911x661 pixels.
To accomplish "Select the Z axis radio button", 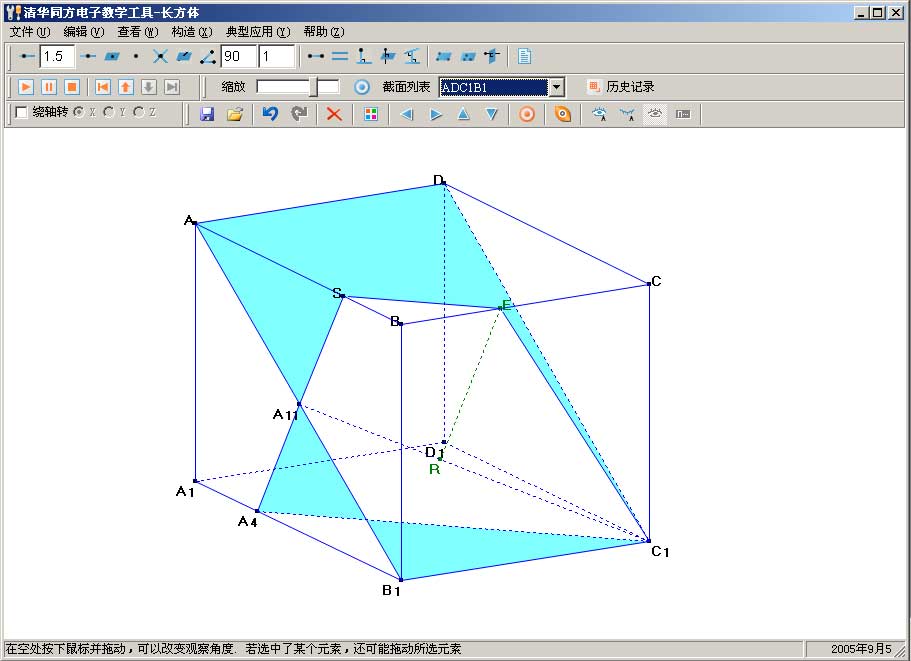I will [x=139, y=113].
